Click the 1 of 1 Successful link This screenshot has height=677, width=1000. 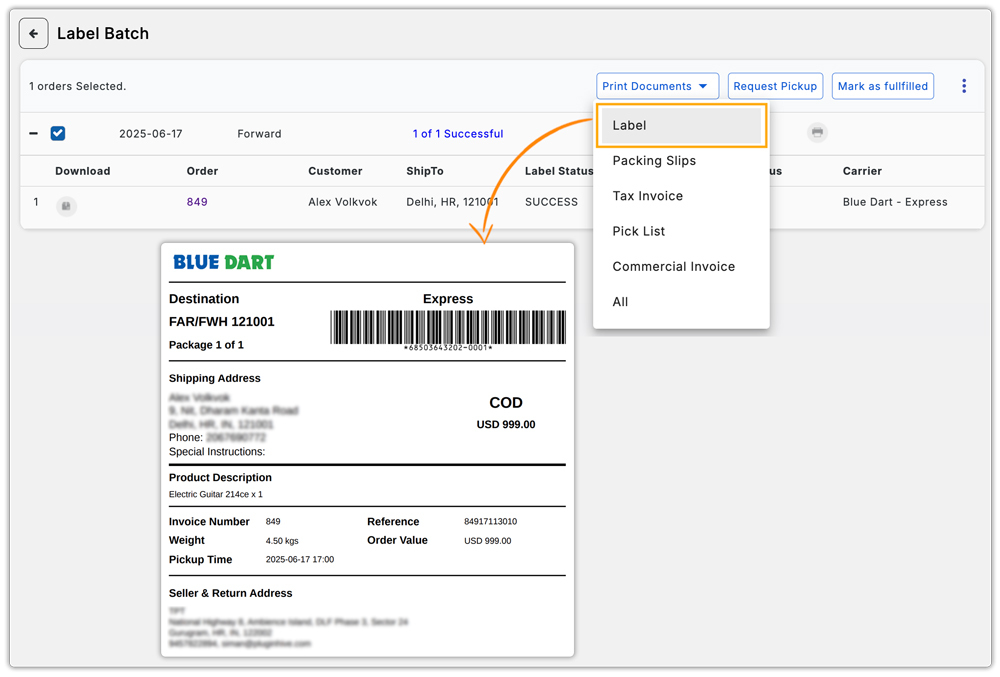(x=458, y=134)
